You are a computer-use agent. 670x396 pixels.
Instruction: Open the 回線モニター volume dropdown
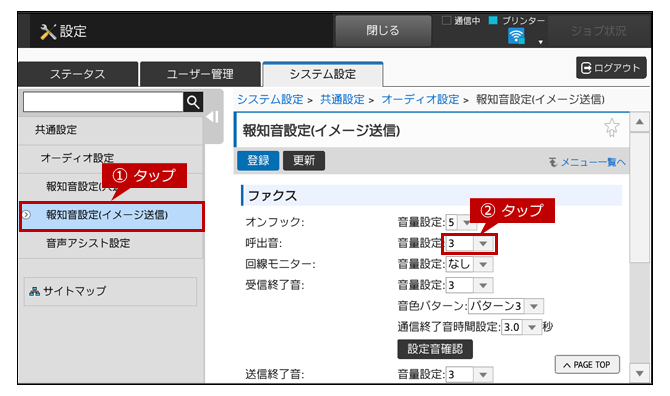[x=469, y=264]
